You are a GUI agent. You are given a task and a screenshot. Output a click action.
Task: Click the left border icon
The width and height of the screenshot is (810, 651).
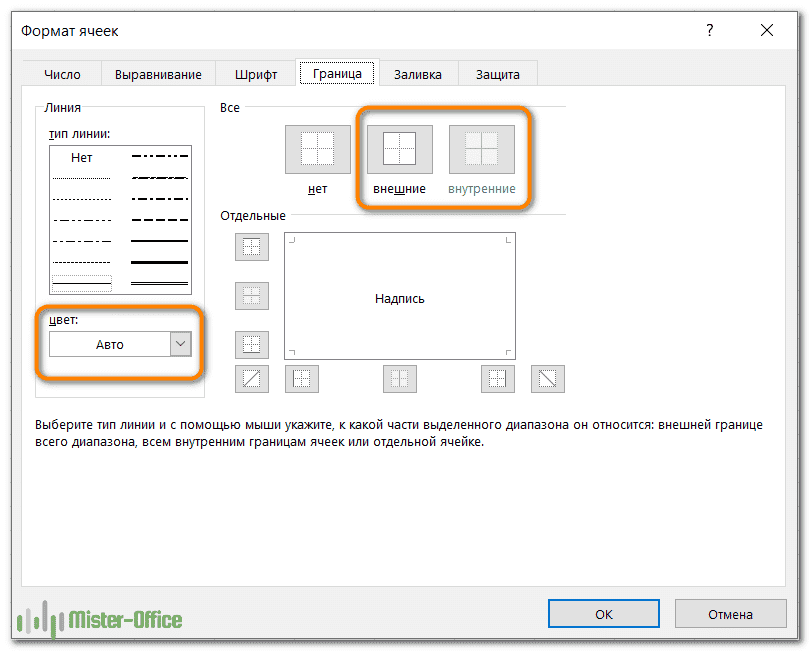(x=302, y=379)
